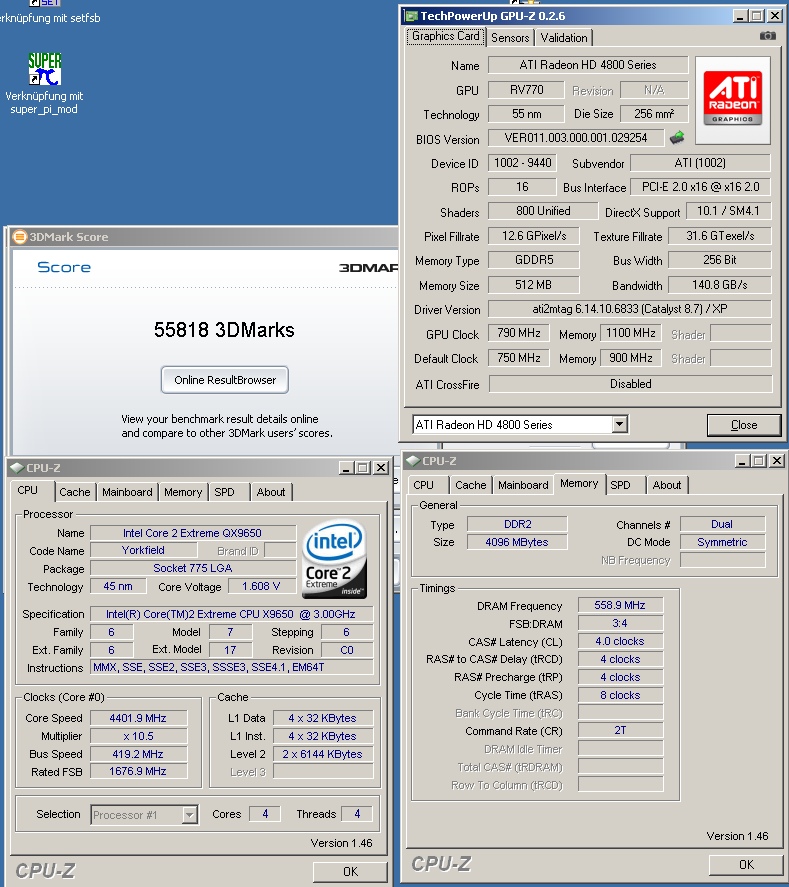Click the 3DMark Score window orange icon
The width and height of the screenshot is (789, 887).
[20, 236]
